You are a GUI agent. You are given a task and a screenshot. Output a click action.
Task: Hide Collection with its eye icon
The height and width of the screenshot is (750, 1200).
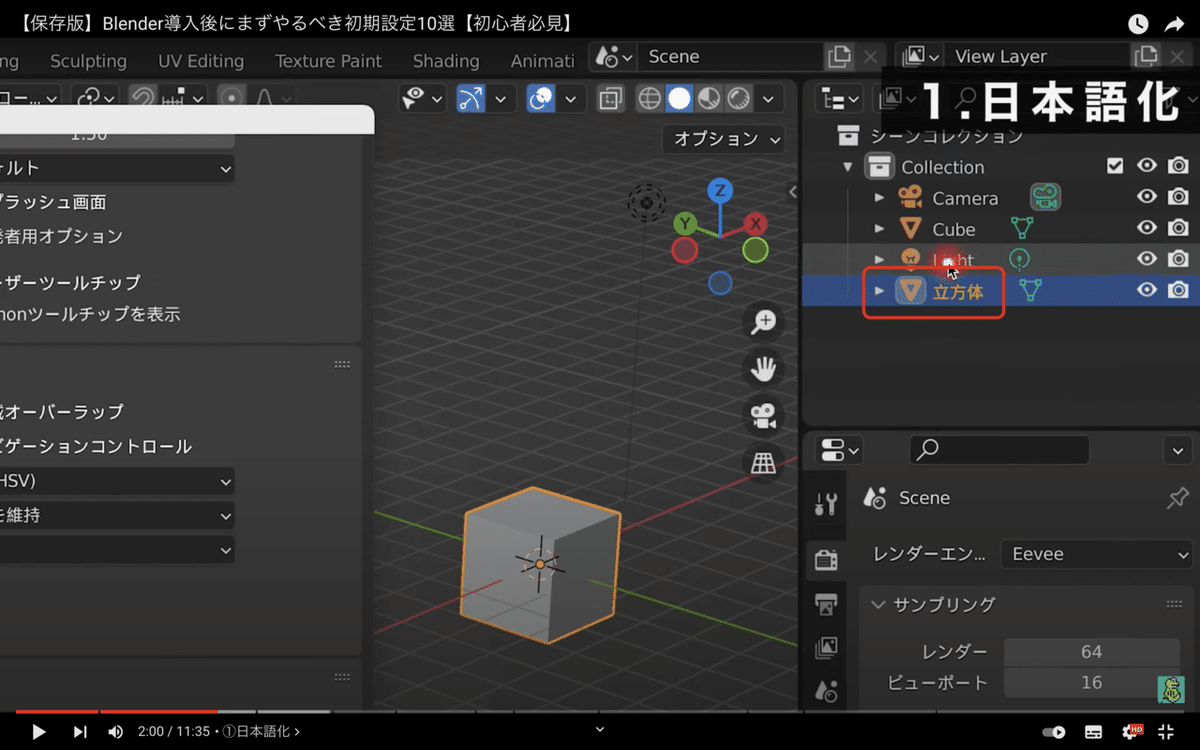pyautogui.click(x=1147, y=166)
